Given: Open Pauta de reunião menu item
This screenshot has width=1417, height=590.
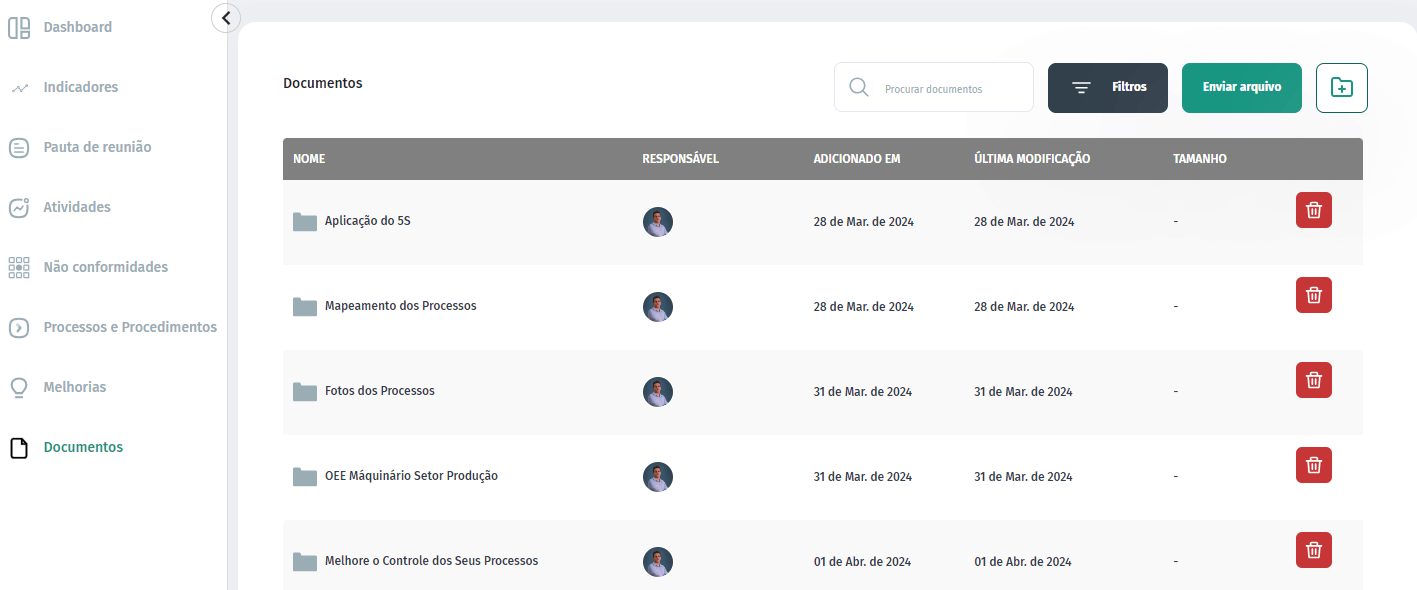Looking at the screenshot, I should pyautogui.click(x=97, y=147).
